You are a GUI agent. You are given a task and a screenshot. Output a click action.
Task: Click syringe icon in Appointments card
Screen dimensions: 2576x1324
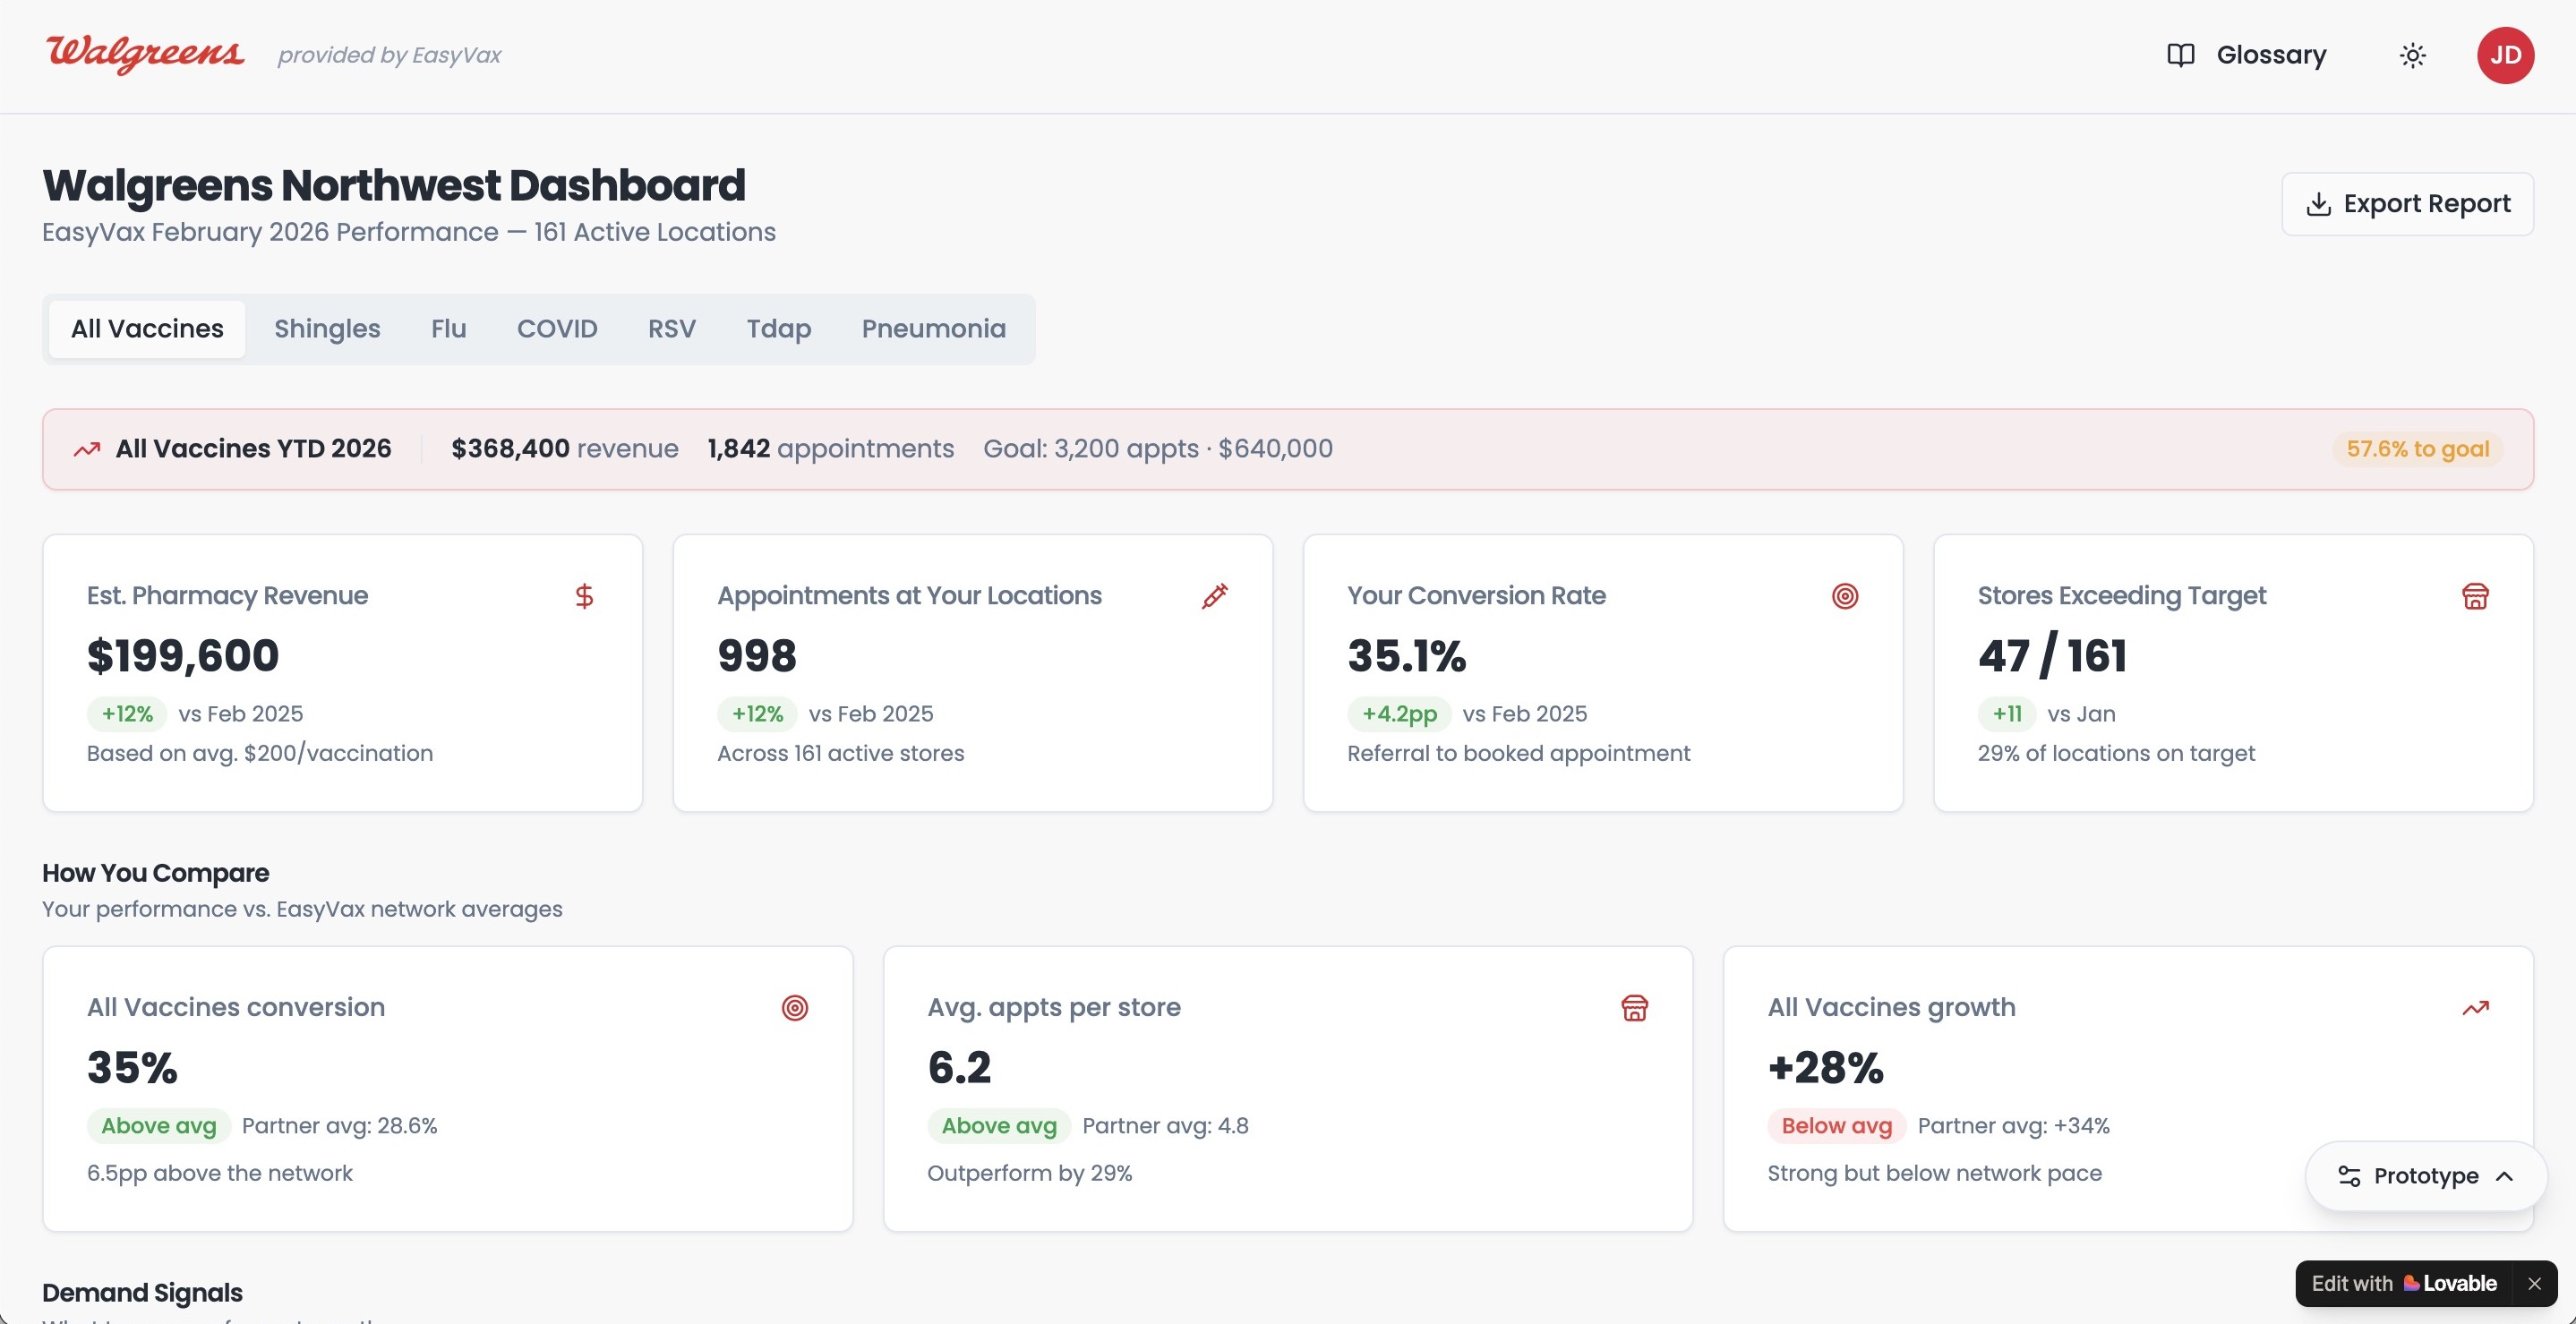1215,596
